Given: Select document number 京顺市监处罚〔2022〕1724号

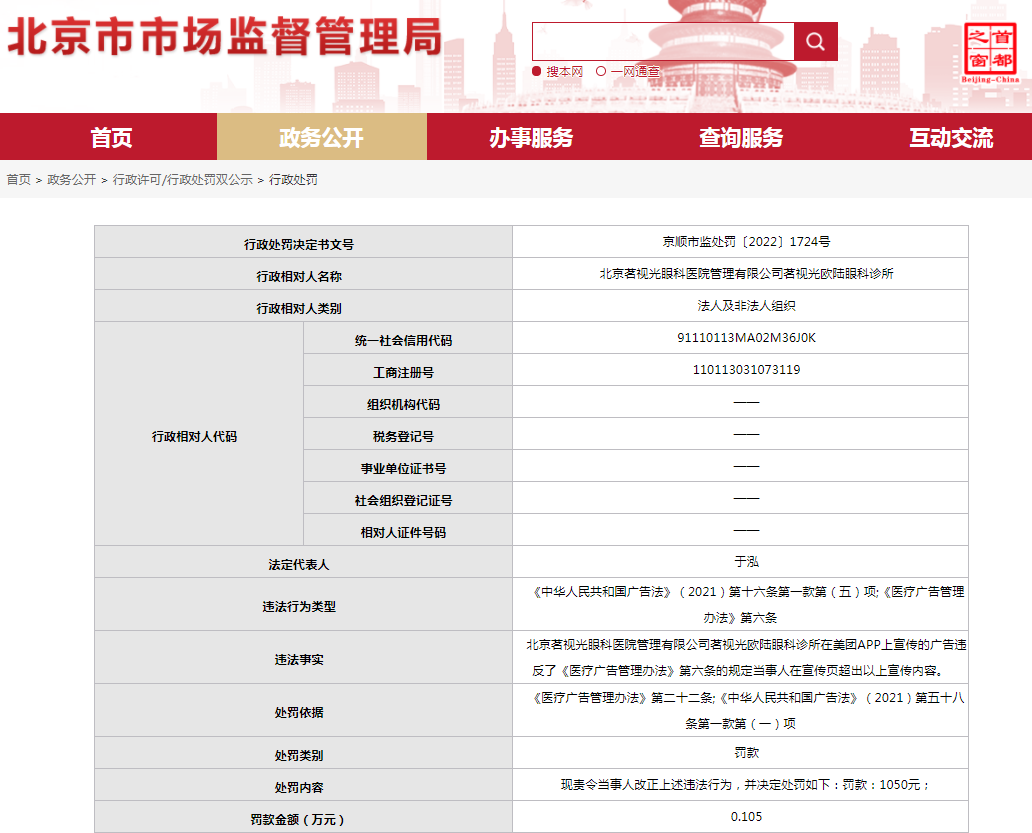Looking at the screenshot, I should coord(746,241).
